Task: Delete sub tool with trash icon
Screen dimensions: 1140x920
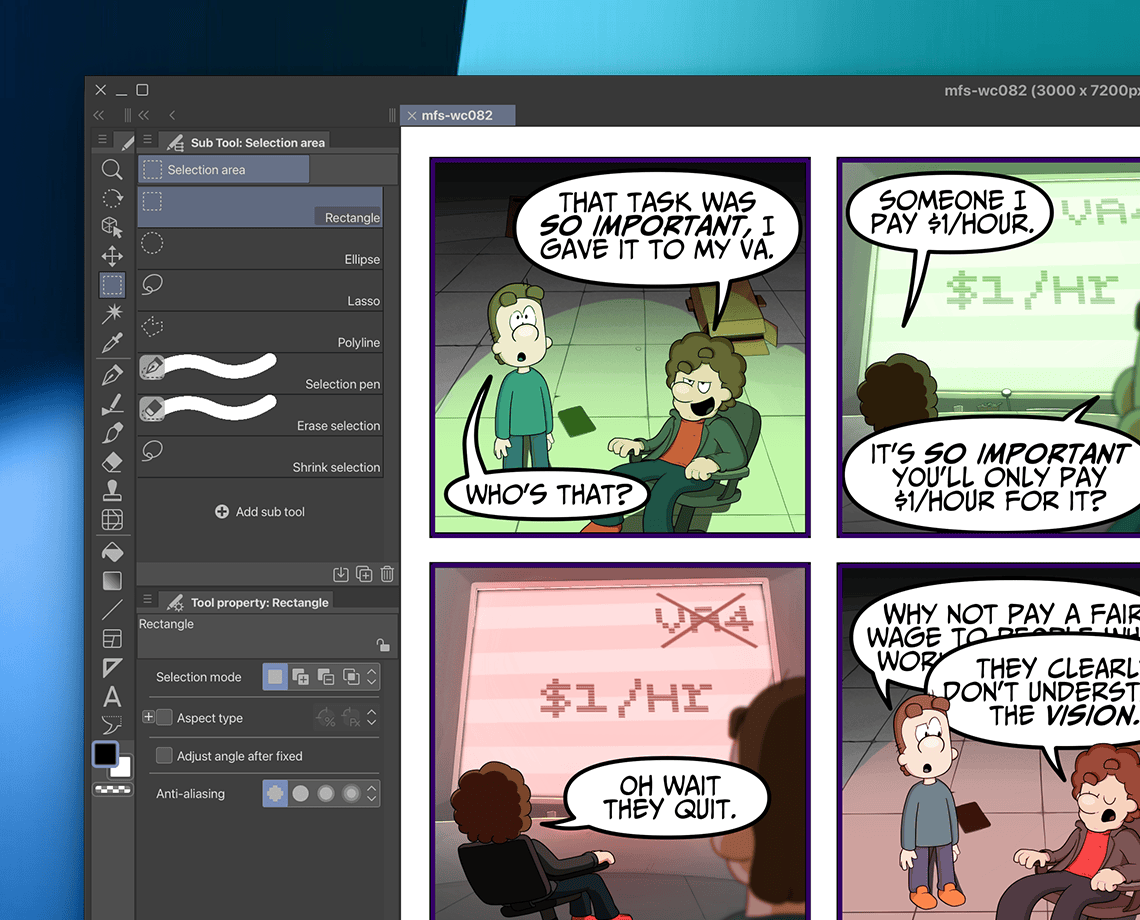Action: [387, 574]
